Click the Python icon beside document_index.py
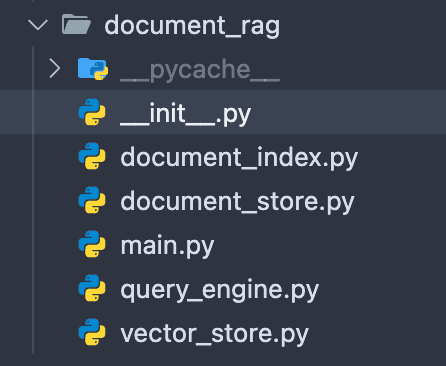Image resolution: width=446 pixels, height=366 pixels. (92, 156)
